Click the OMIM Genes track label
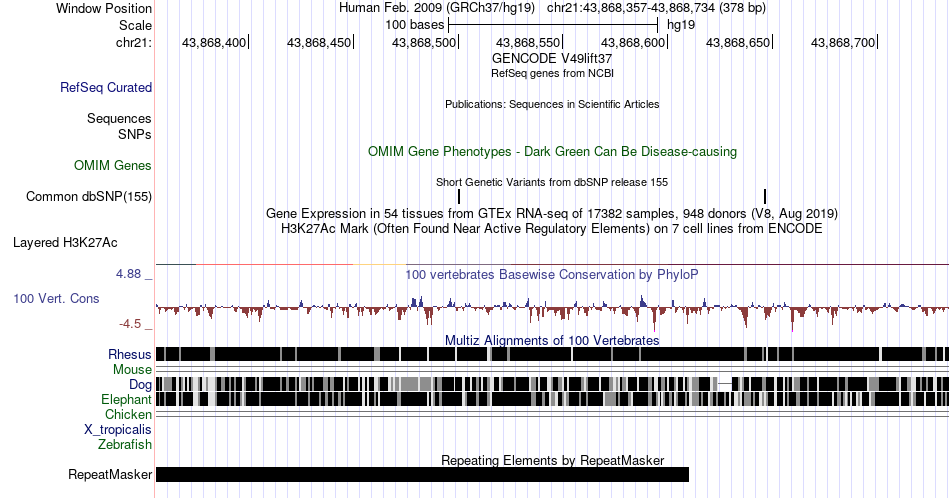950x498 pixels. [112, 165]
